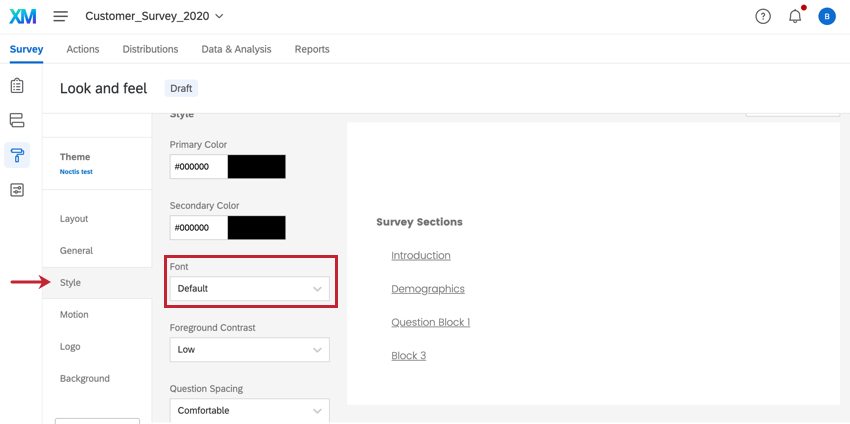The image size is (850, 424).
Task: Select the Look and feel paint roller icon
Action: 17,155
